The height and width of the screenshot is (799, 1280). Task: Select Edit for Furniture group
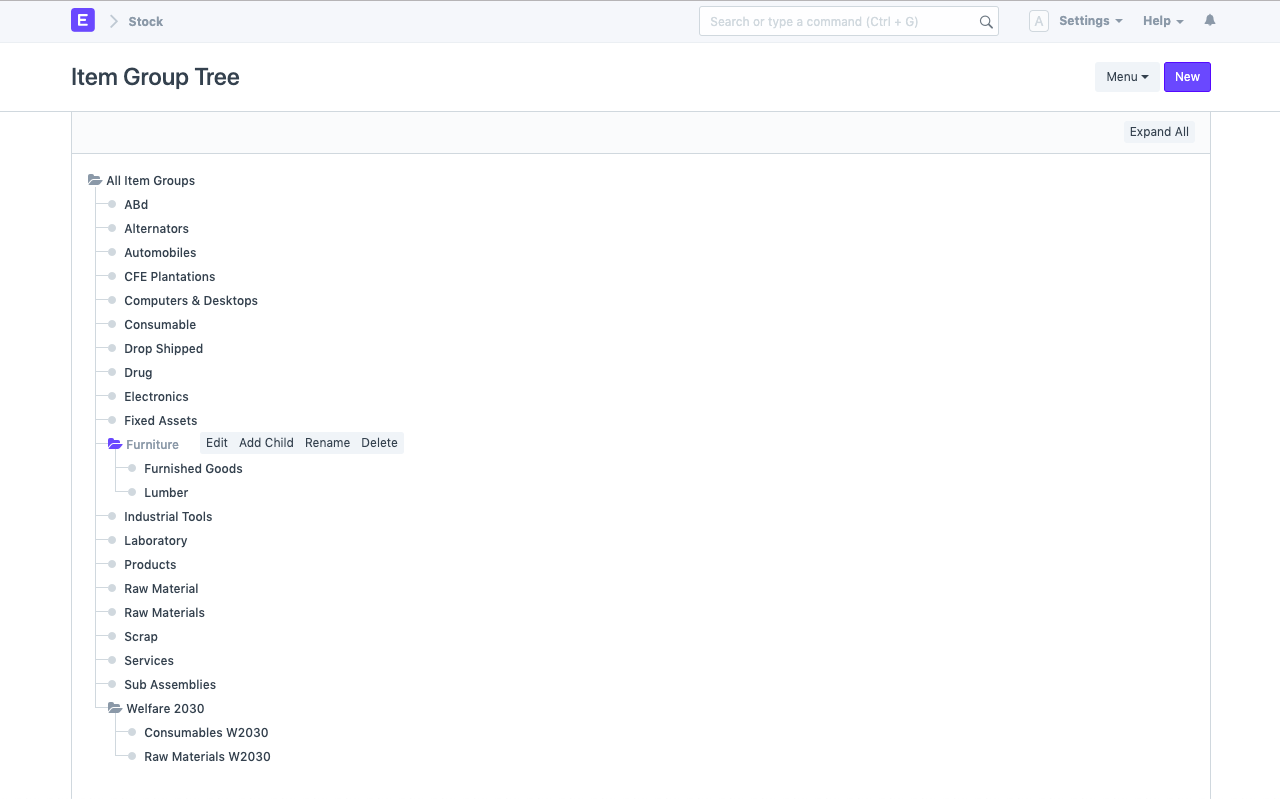(x=217, y=443)
